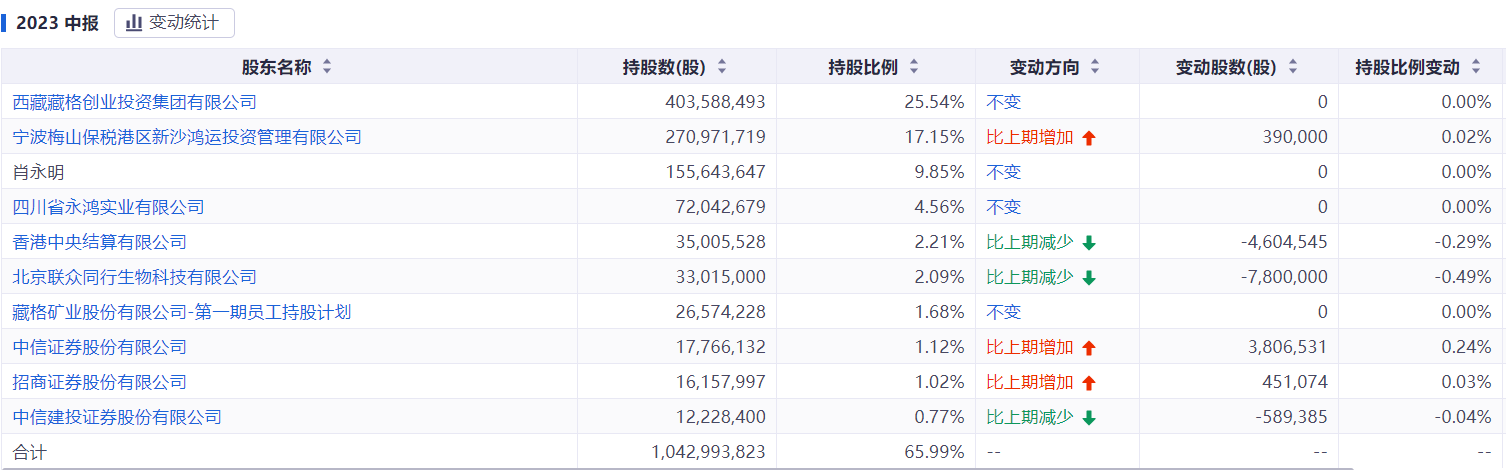The height and width of the screenshot is (470, 1506).
Task: Click red up arrow in 招商证券 row
Action: tap(1089, 383)
